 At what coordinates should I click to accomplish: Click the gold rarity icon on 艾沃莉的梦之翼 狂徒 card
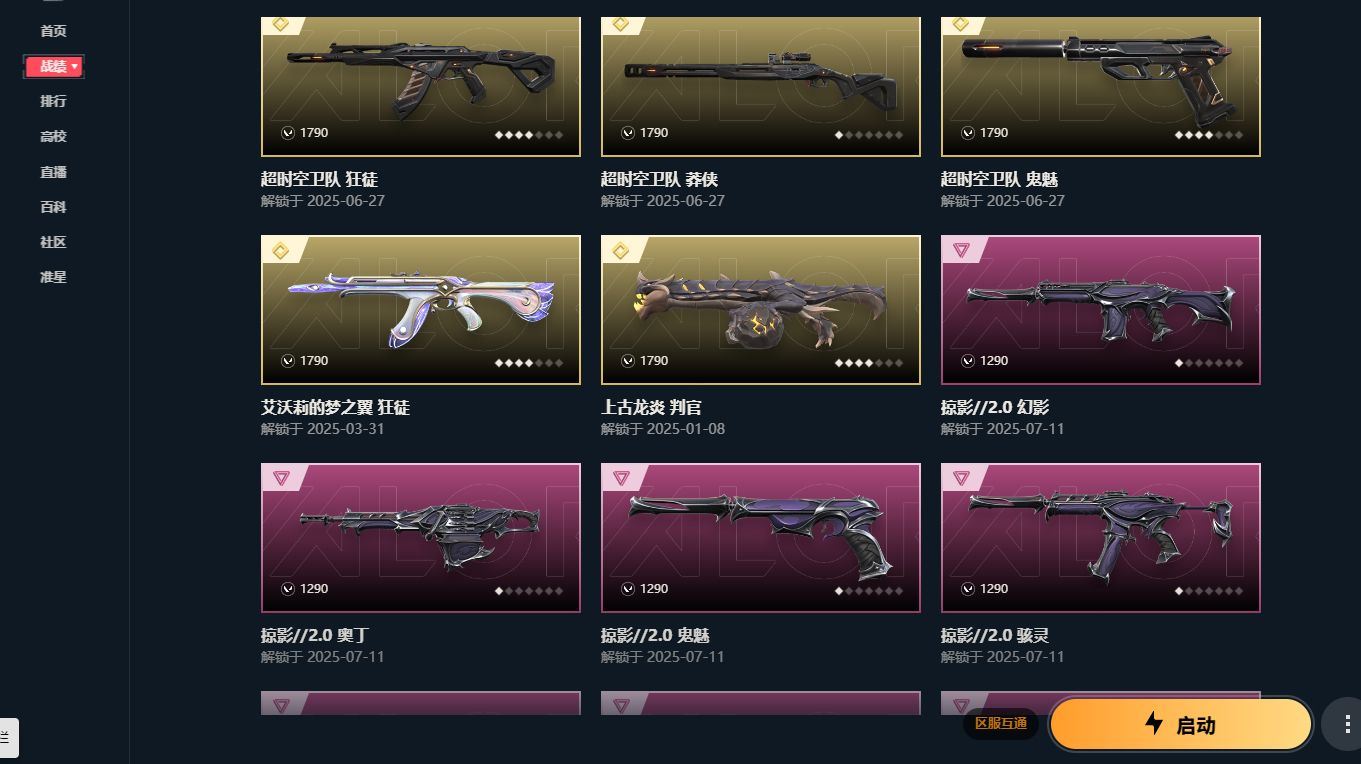[280, 250]
